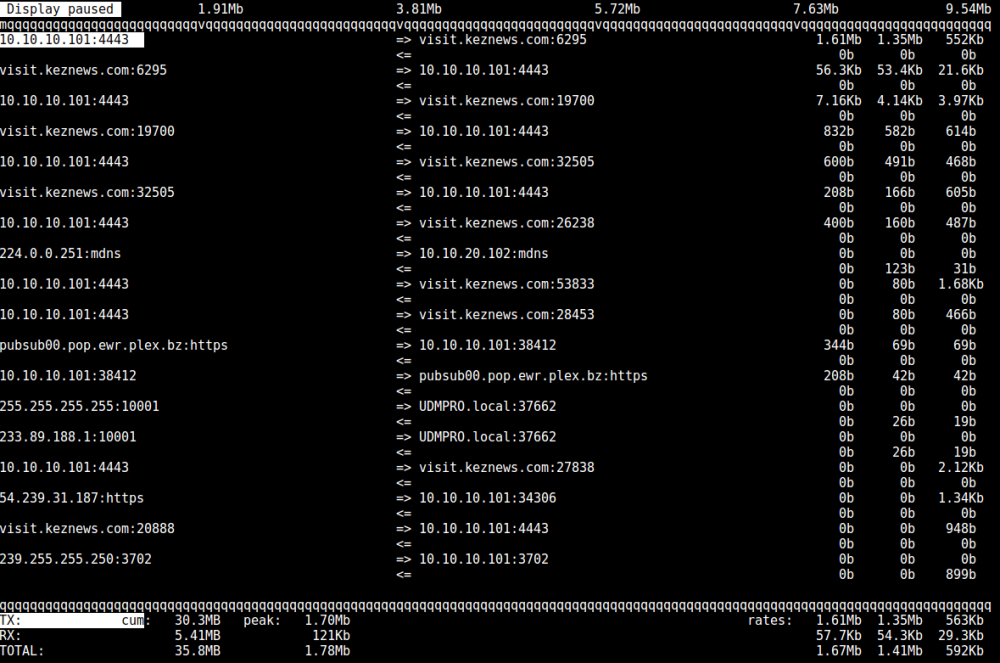Click the 948b rate value
1000x663 pixels.
point(960,529)
